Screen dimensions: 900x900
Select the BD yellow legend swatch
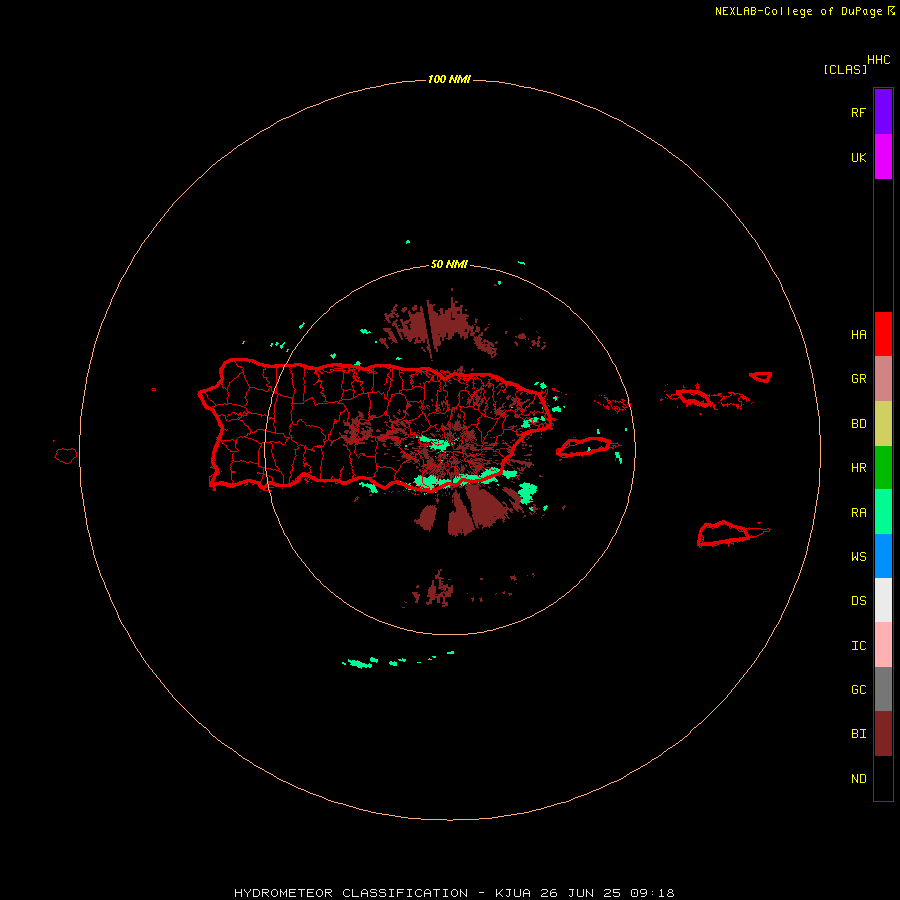point(883,424)
